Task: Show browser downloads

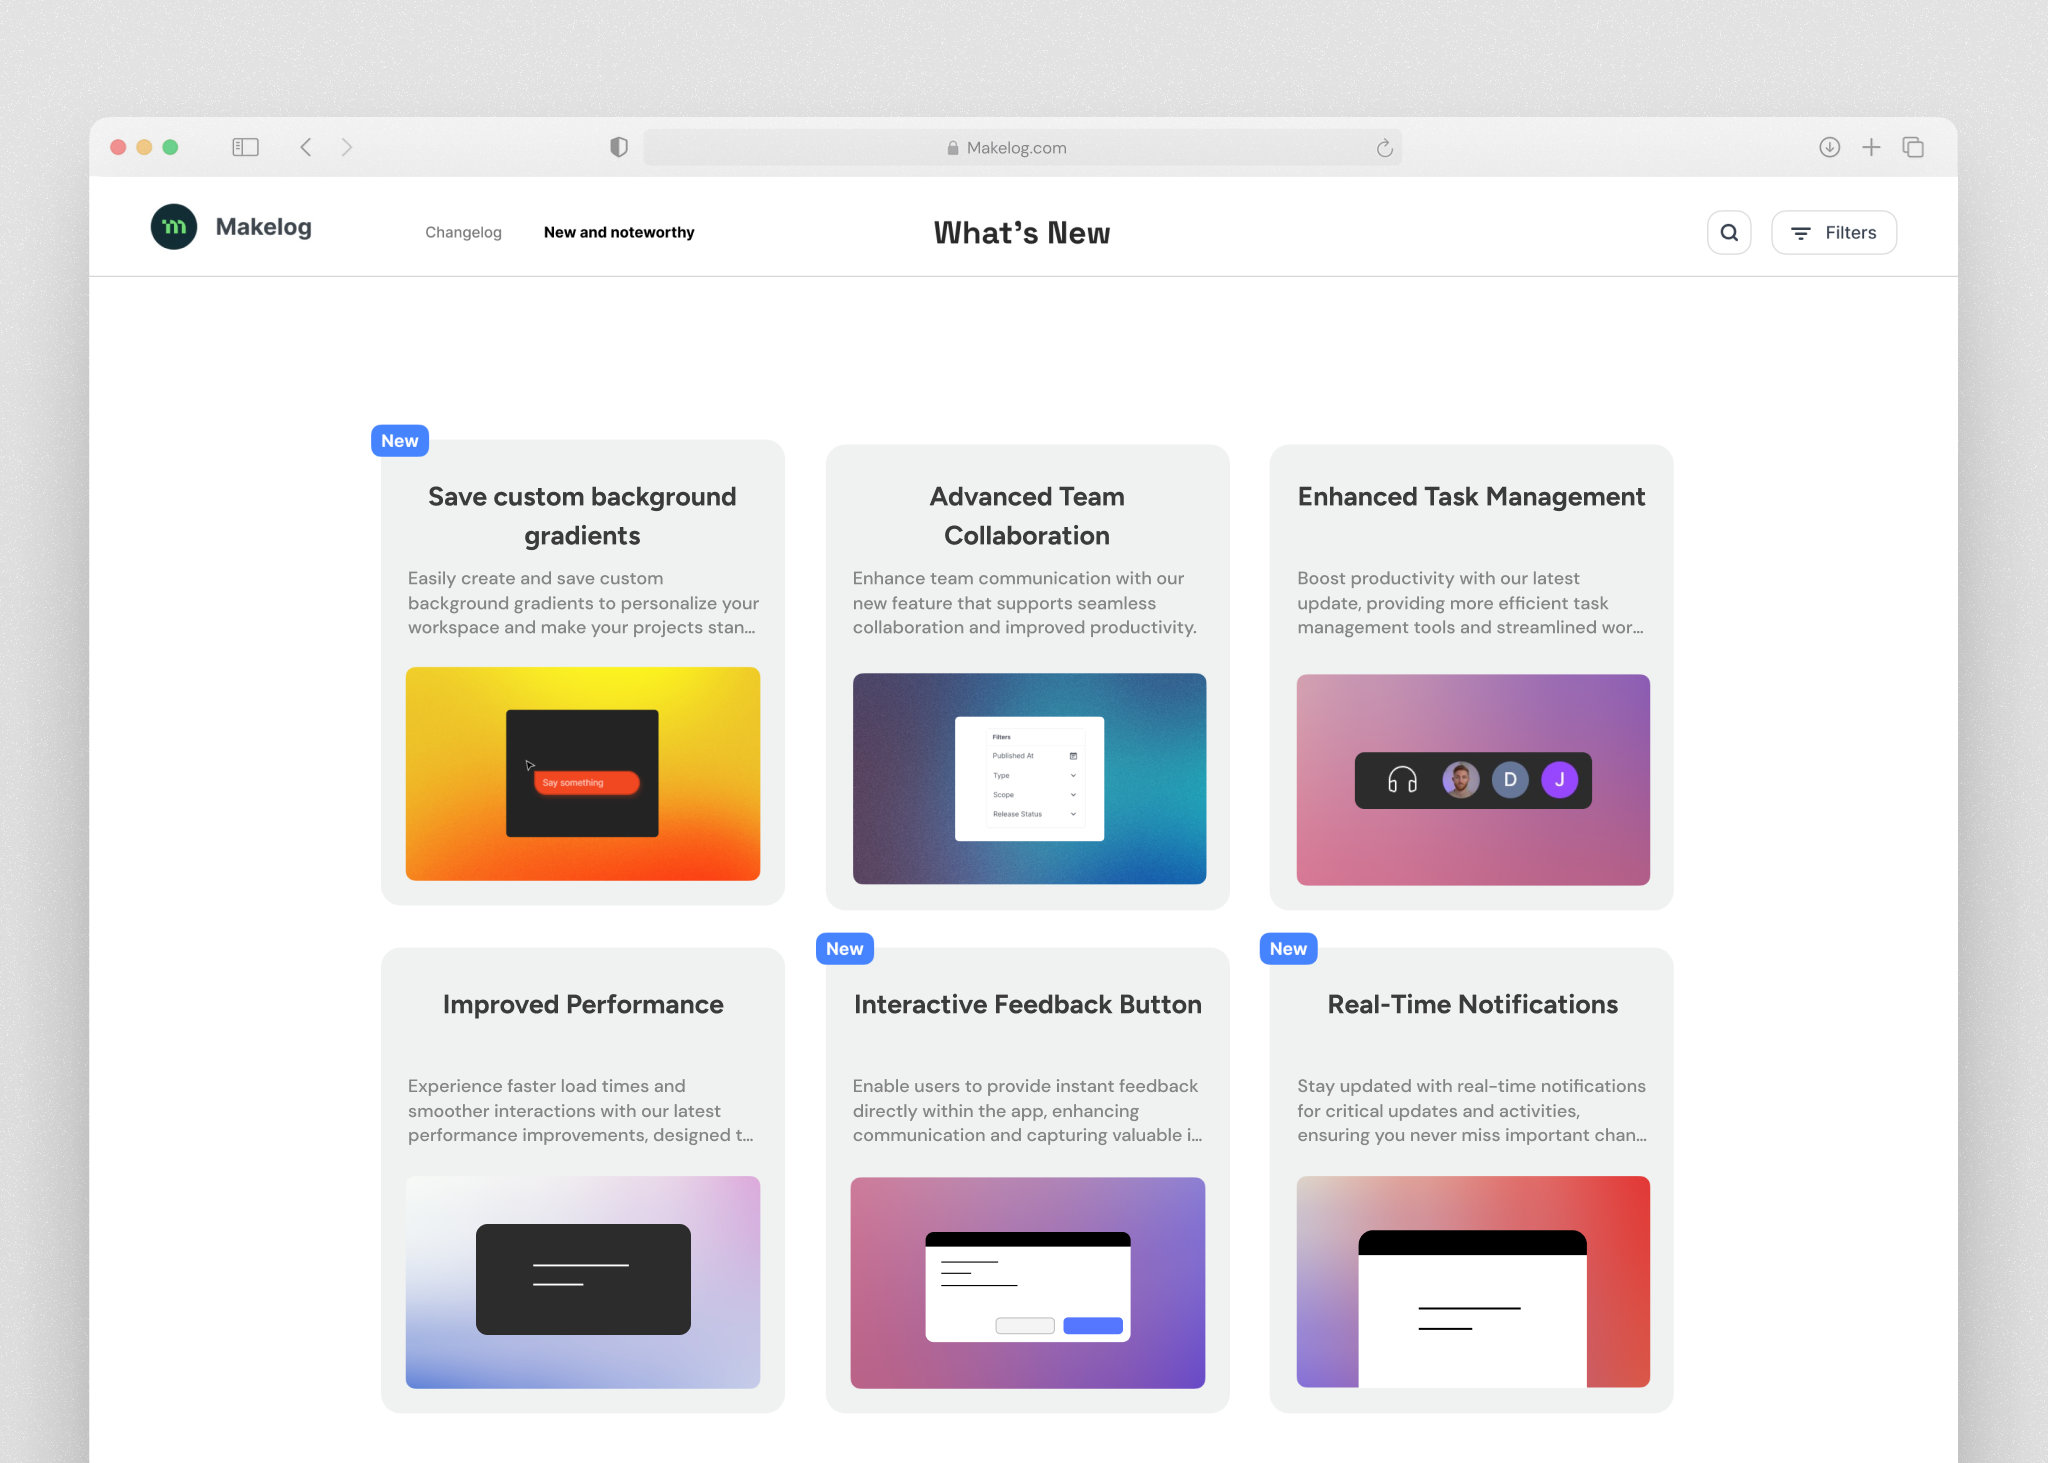Action: click(x=1829, y=147)
